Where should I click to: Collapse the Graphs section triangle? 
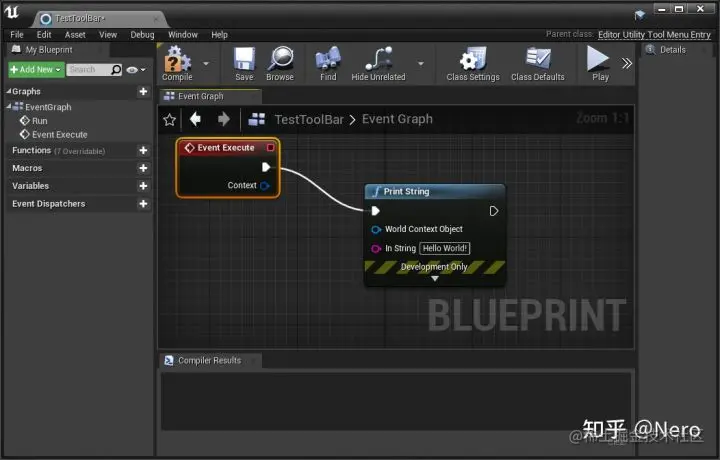[8, 91]
